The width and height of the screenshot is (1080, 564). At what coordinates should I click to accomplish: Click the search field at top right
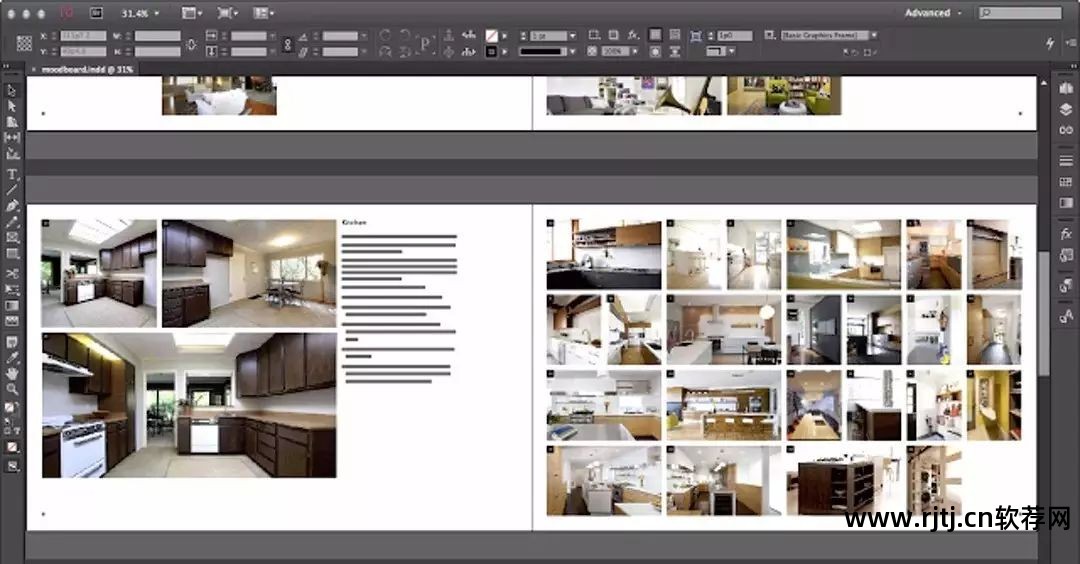1019,13
